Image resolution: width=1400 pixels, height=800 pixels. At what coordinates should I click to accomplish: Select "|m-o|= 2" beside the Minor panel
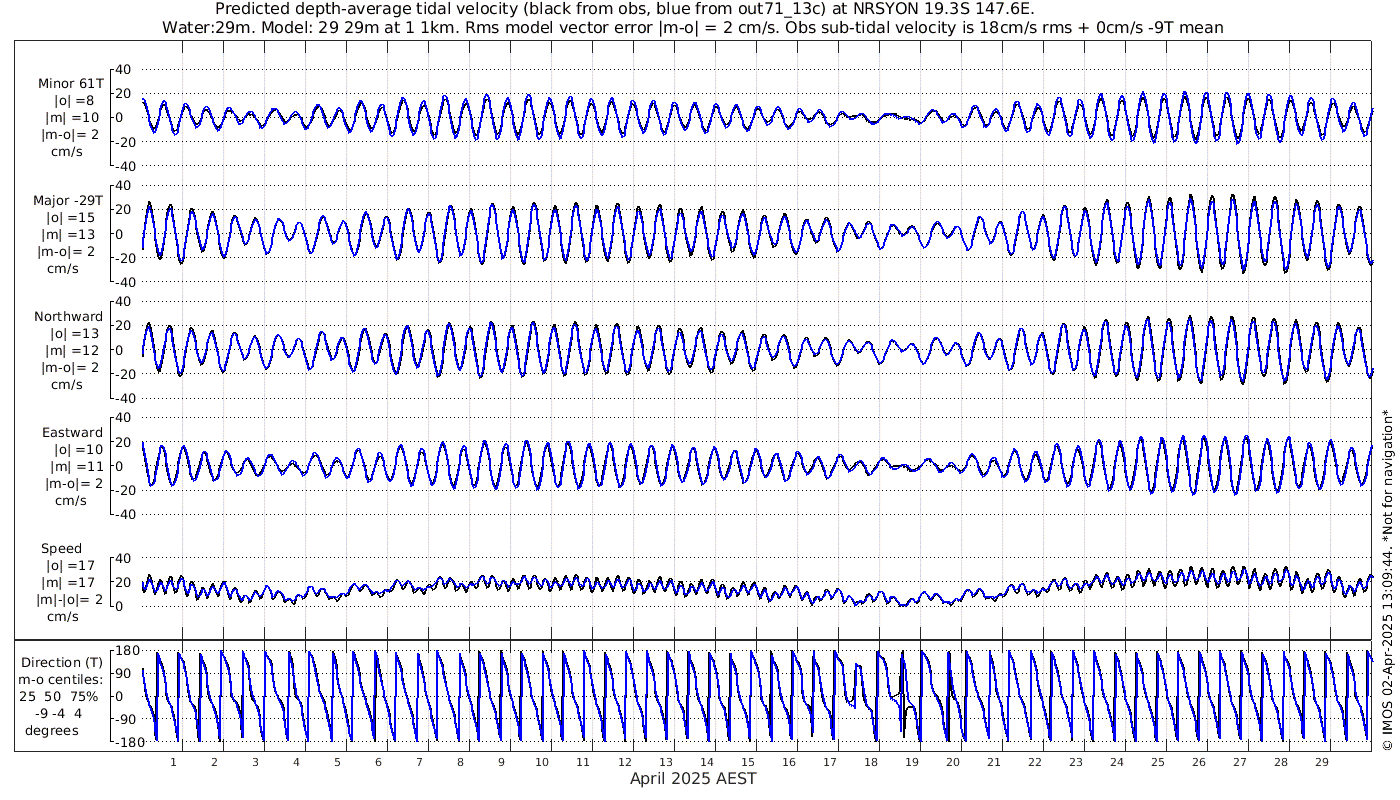click(x=70, y=135)
